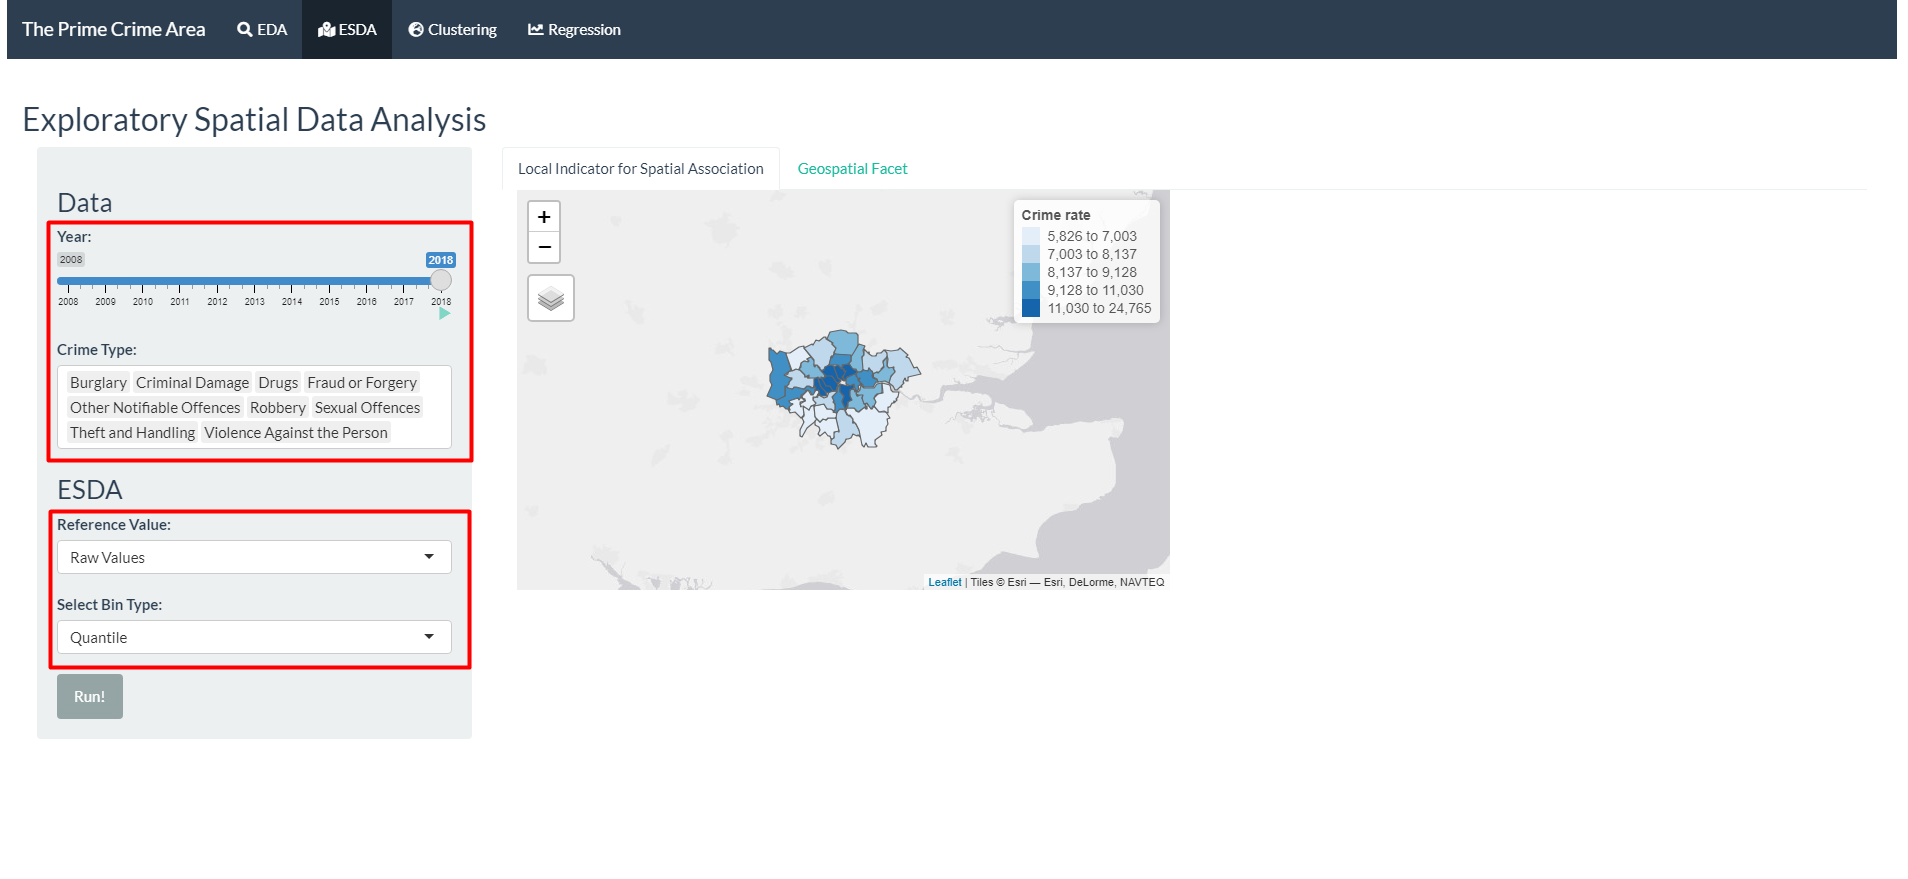Switch to the Geospatial Facet tab
Image resolution: width=1908 pixels, height=879 pixels.
[852, 169]
